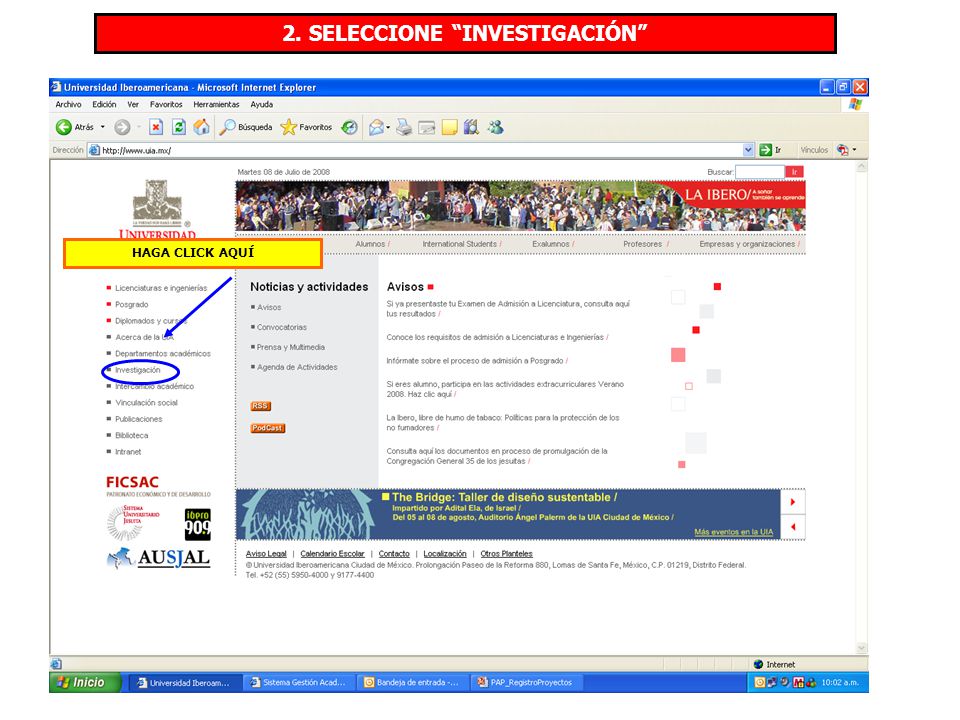This screenshot has width=960, height=720.
Task: Click the red Ir search button
Action: point(794,172)
